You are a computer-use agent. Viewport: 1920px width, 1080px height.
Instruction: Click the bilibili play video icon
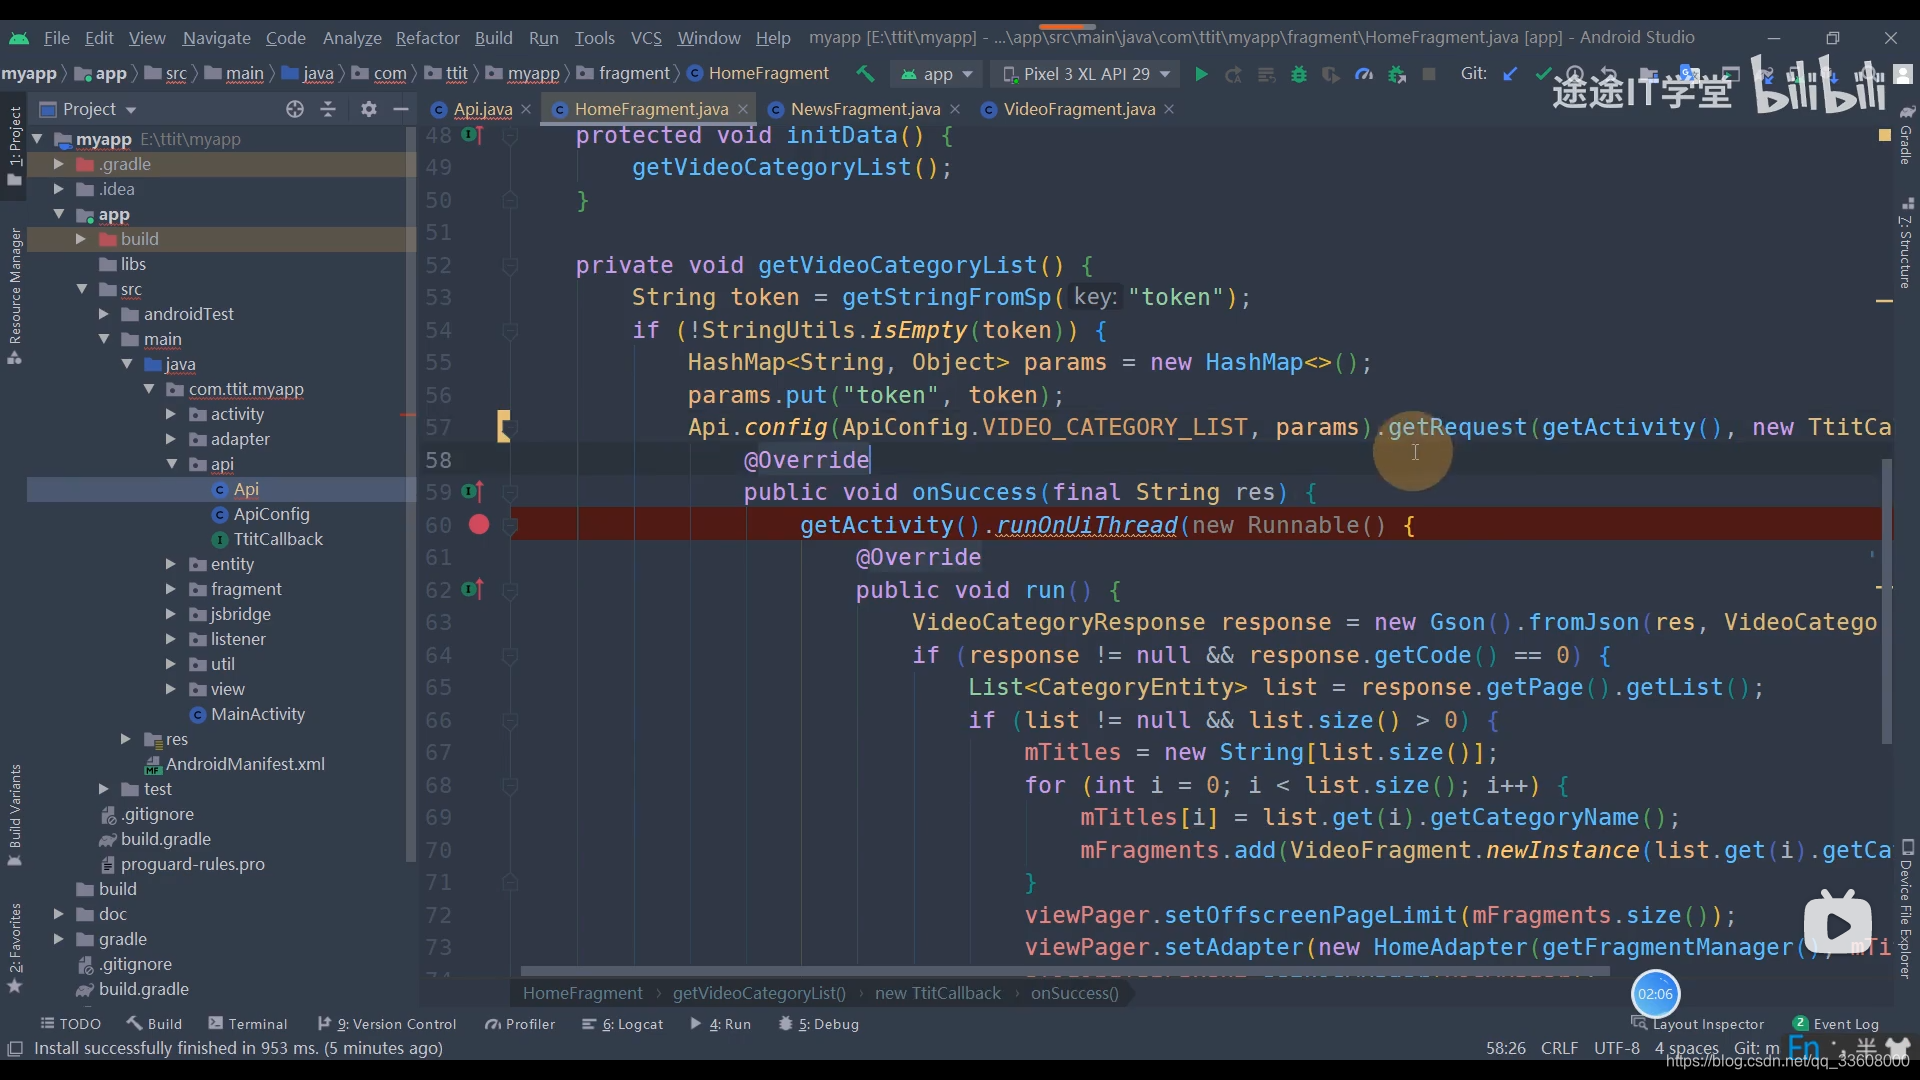coord(1837,924)
